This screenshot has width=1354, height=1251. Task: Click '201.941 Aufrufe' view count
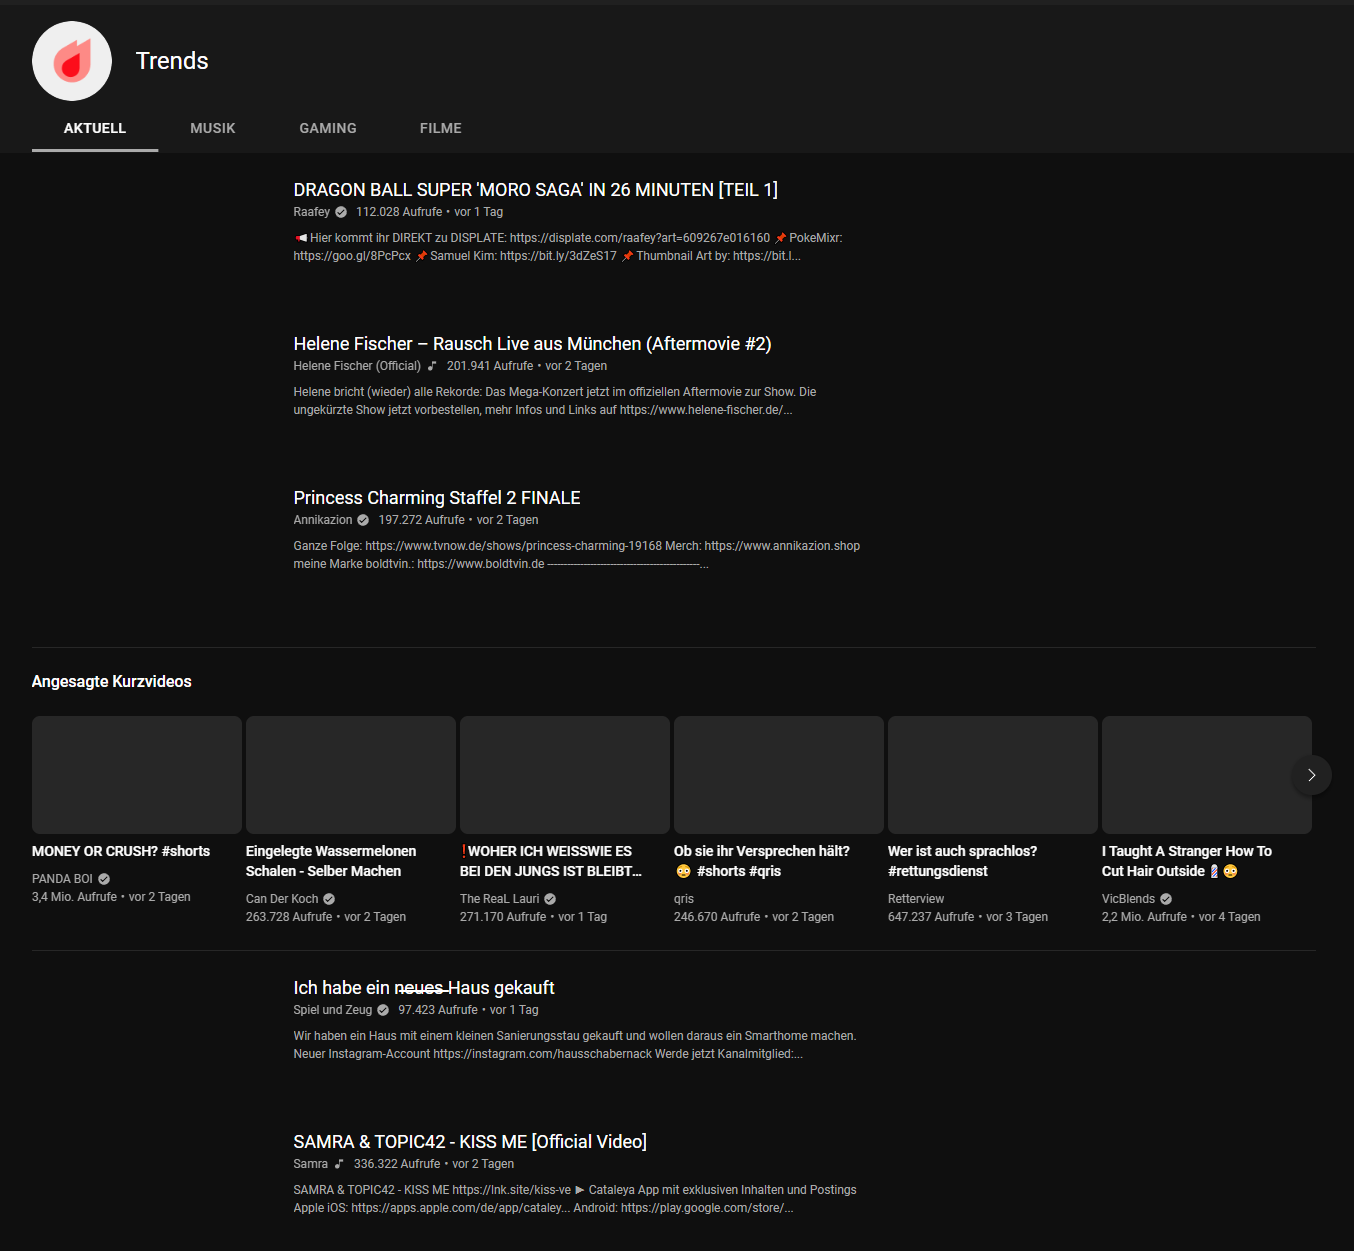(490, 366)
